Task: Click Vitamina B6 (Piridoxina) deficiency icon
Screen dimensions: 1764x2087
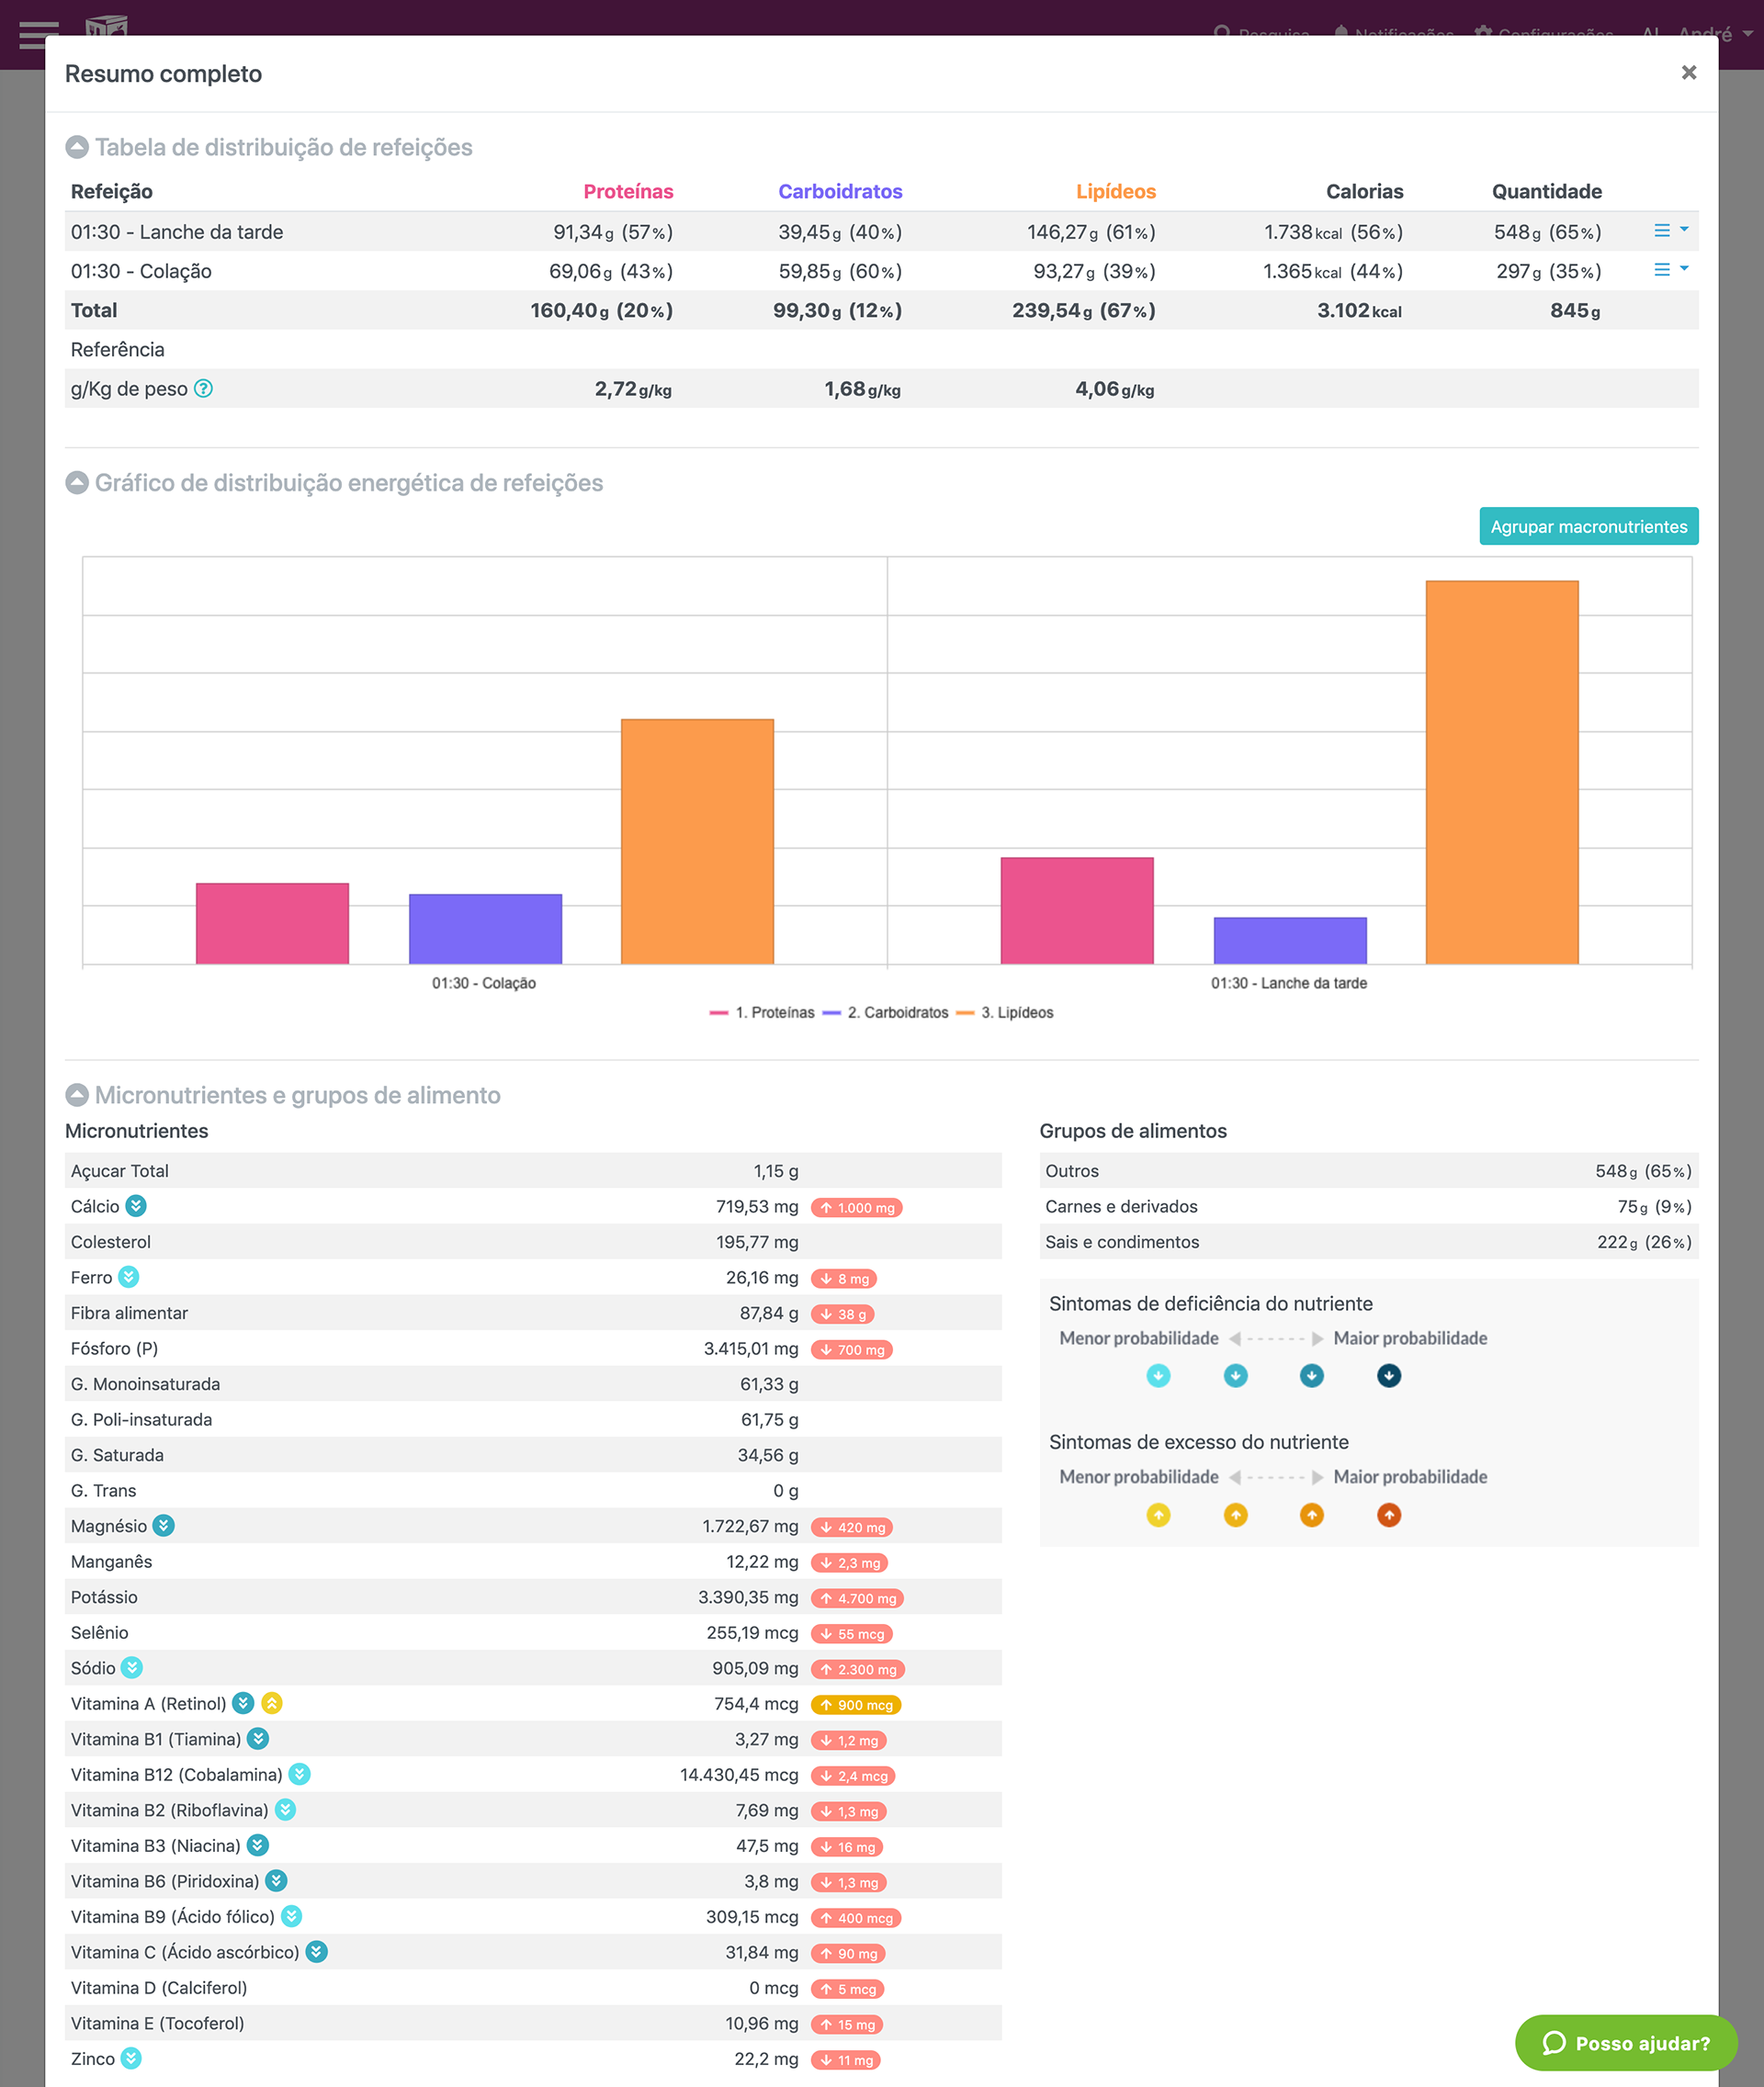Action: pyautogui.click(x=276, y=1880)
